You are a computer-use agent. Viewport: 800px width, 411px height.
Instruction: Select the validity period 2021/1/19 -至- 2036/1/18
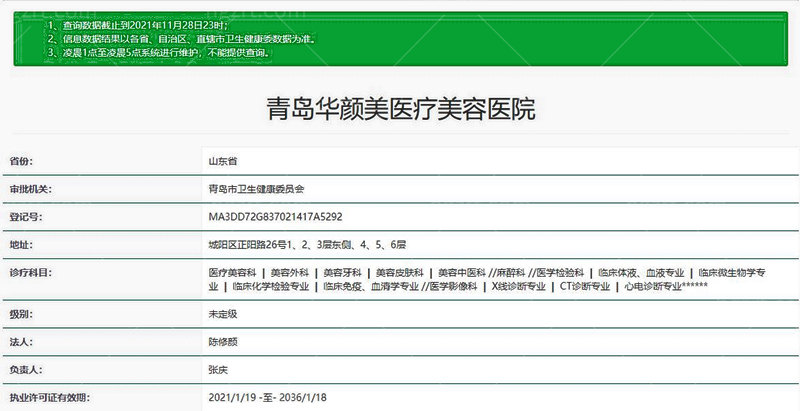click(267, 397)
